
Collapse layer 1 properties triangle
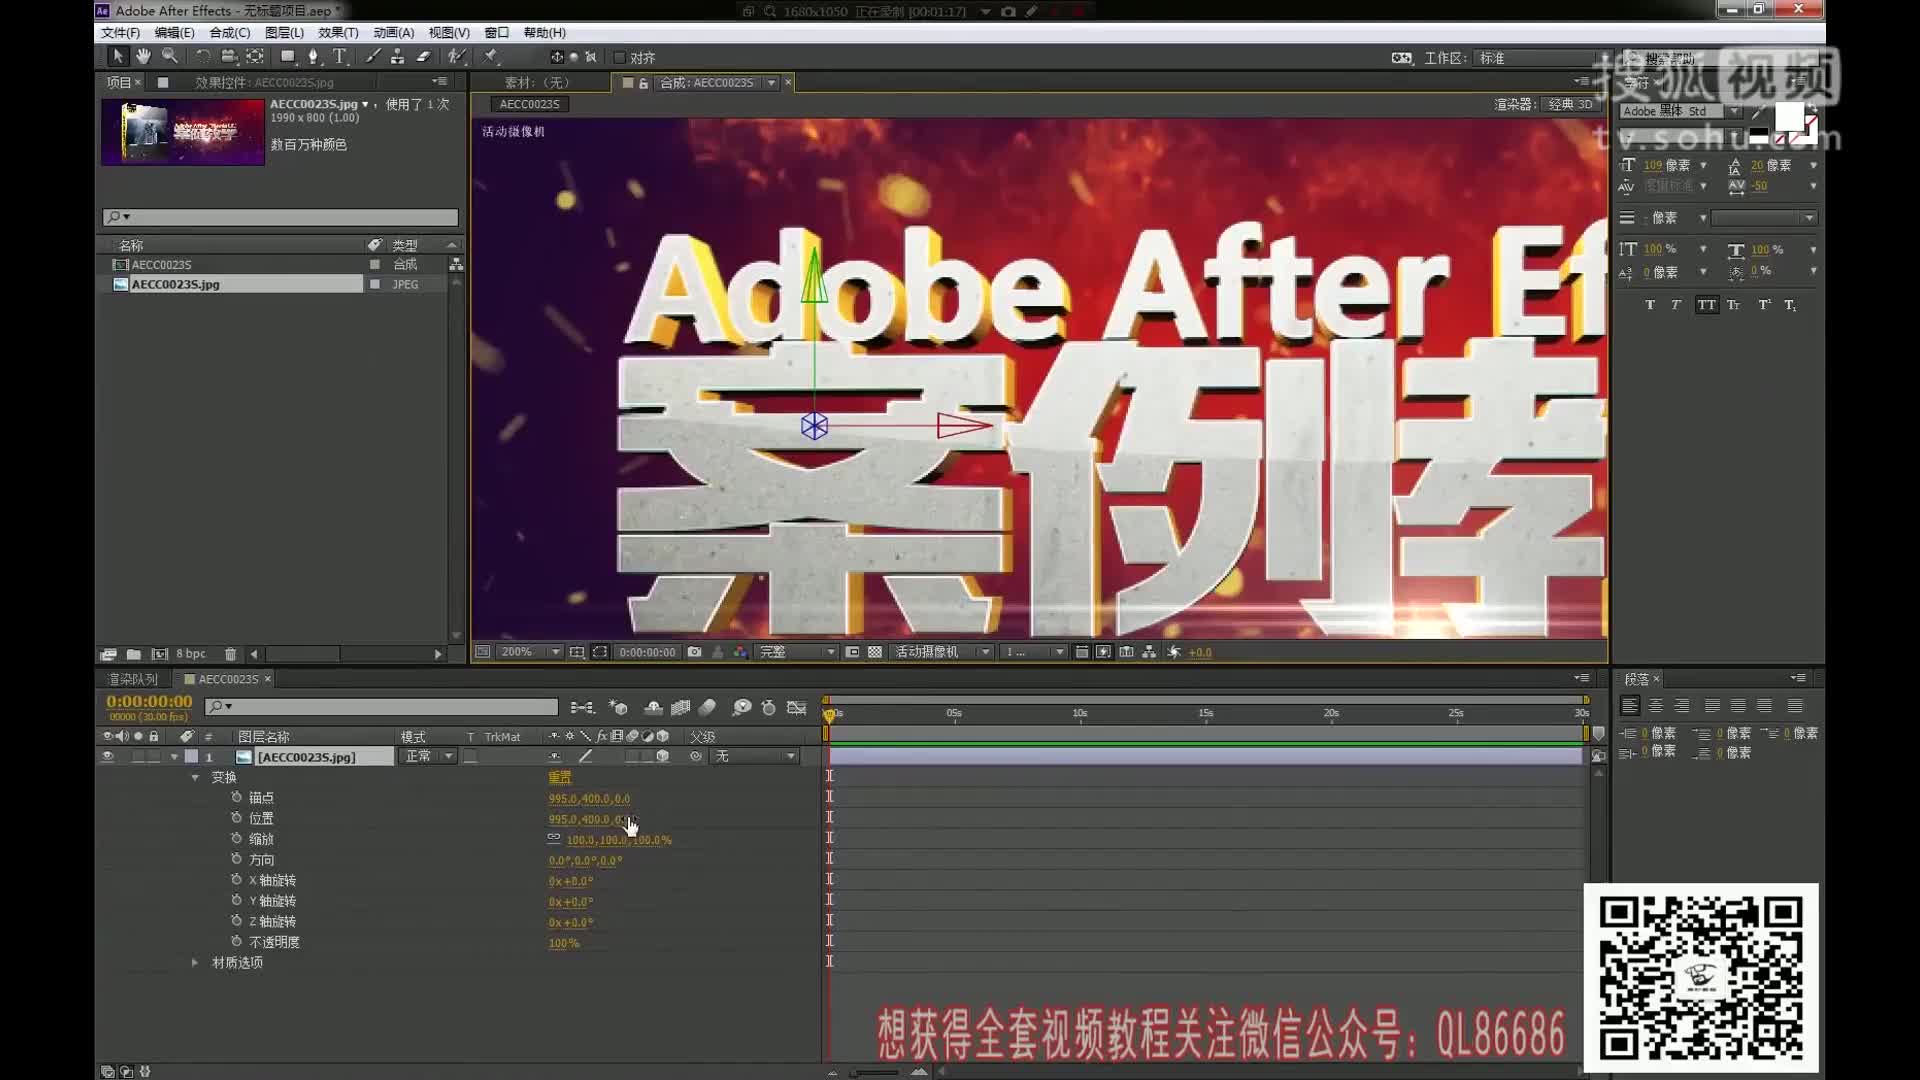[x=174, y=757]
